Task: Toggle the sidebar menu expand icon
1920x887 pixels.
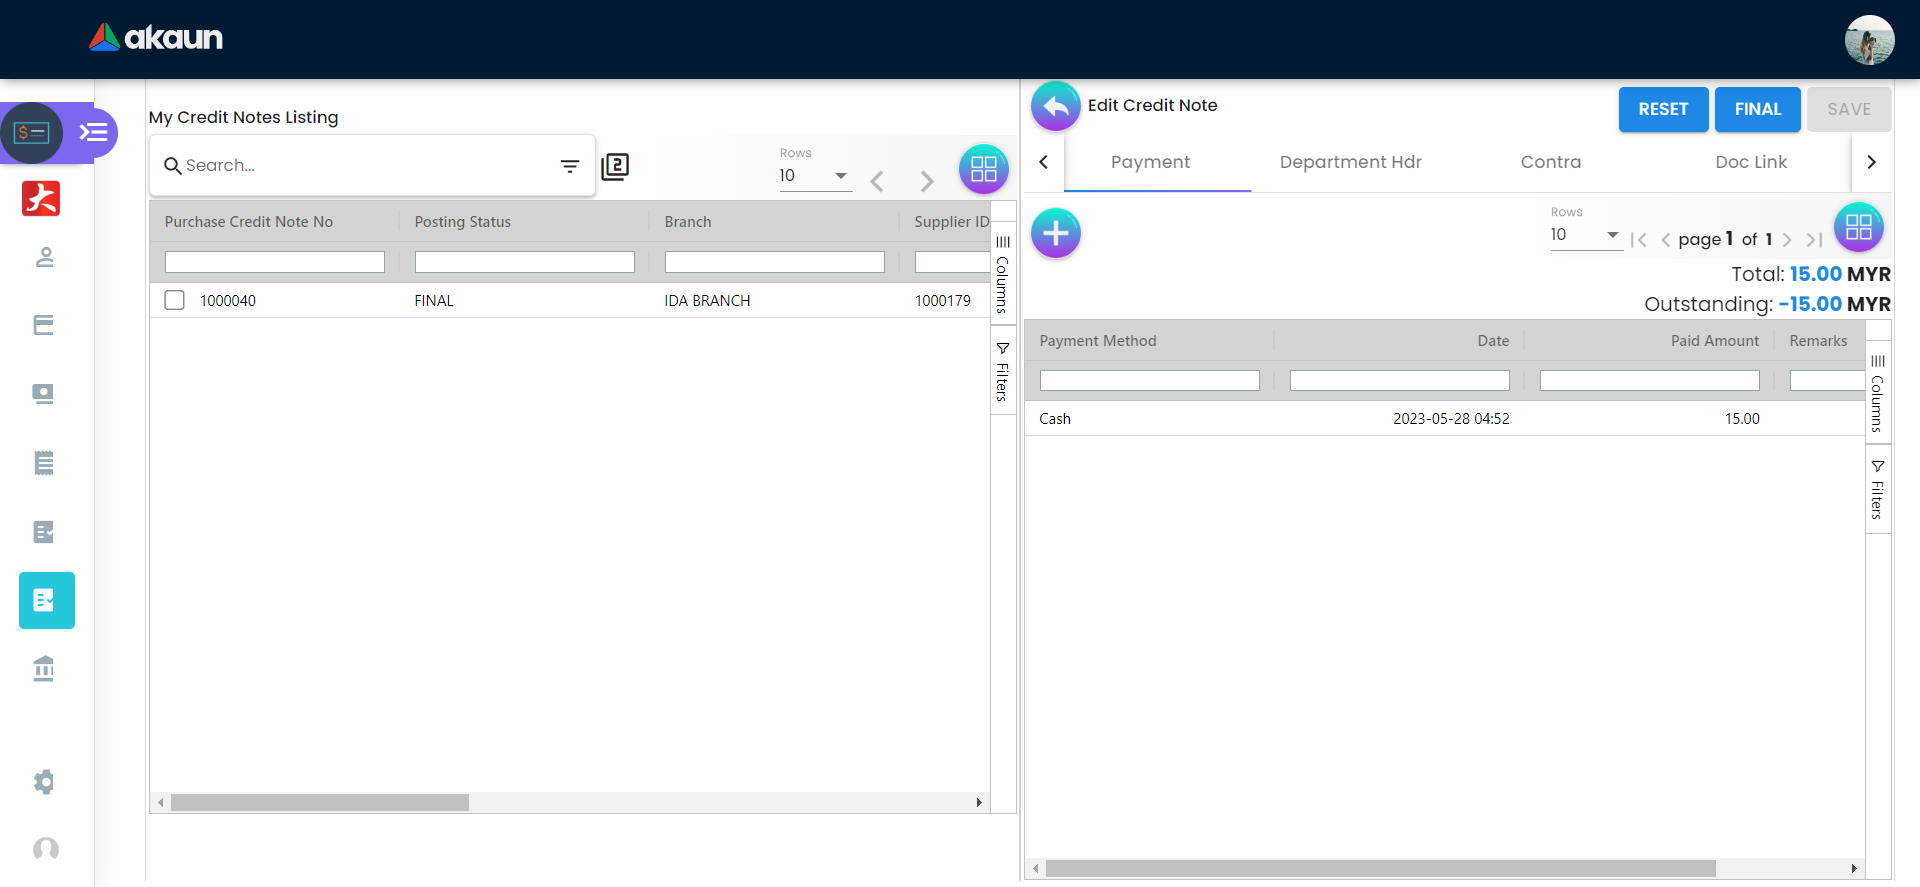Action: (x=94, y=132)
